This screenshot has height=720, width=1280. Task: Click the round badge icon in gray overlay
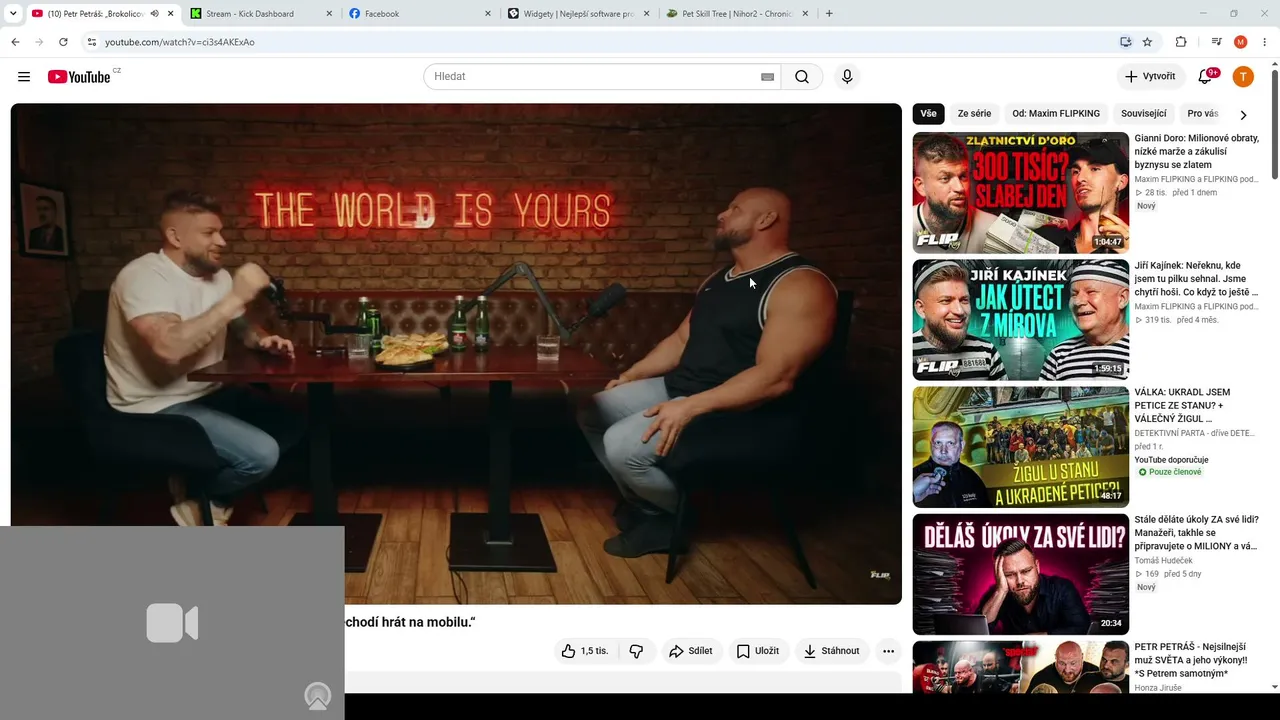318,696
